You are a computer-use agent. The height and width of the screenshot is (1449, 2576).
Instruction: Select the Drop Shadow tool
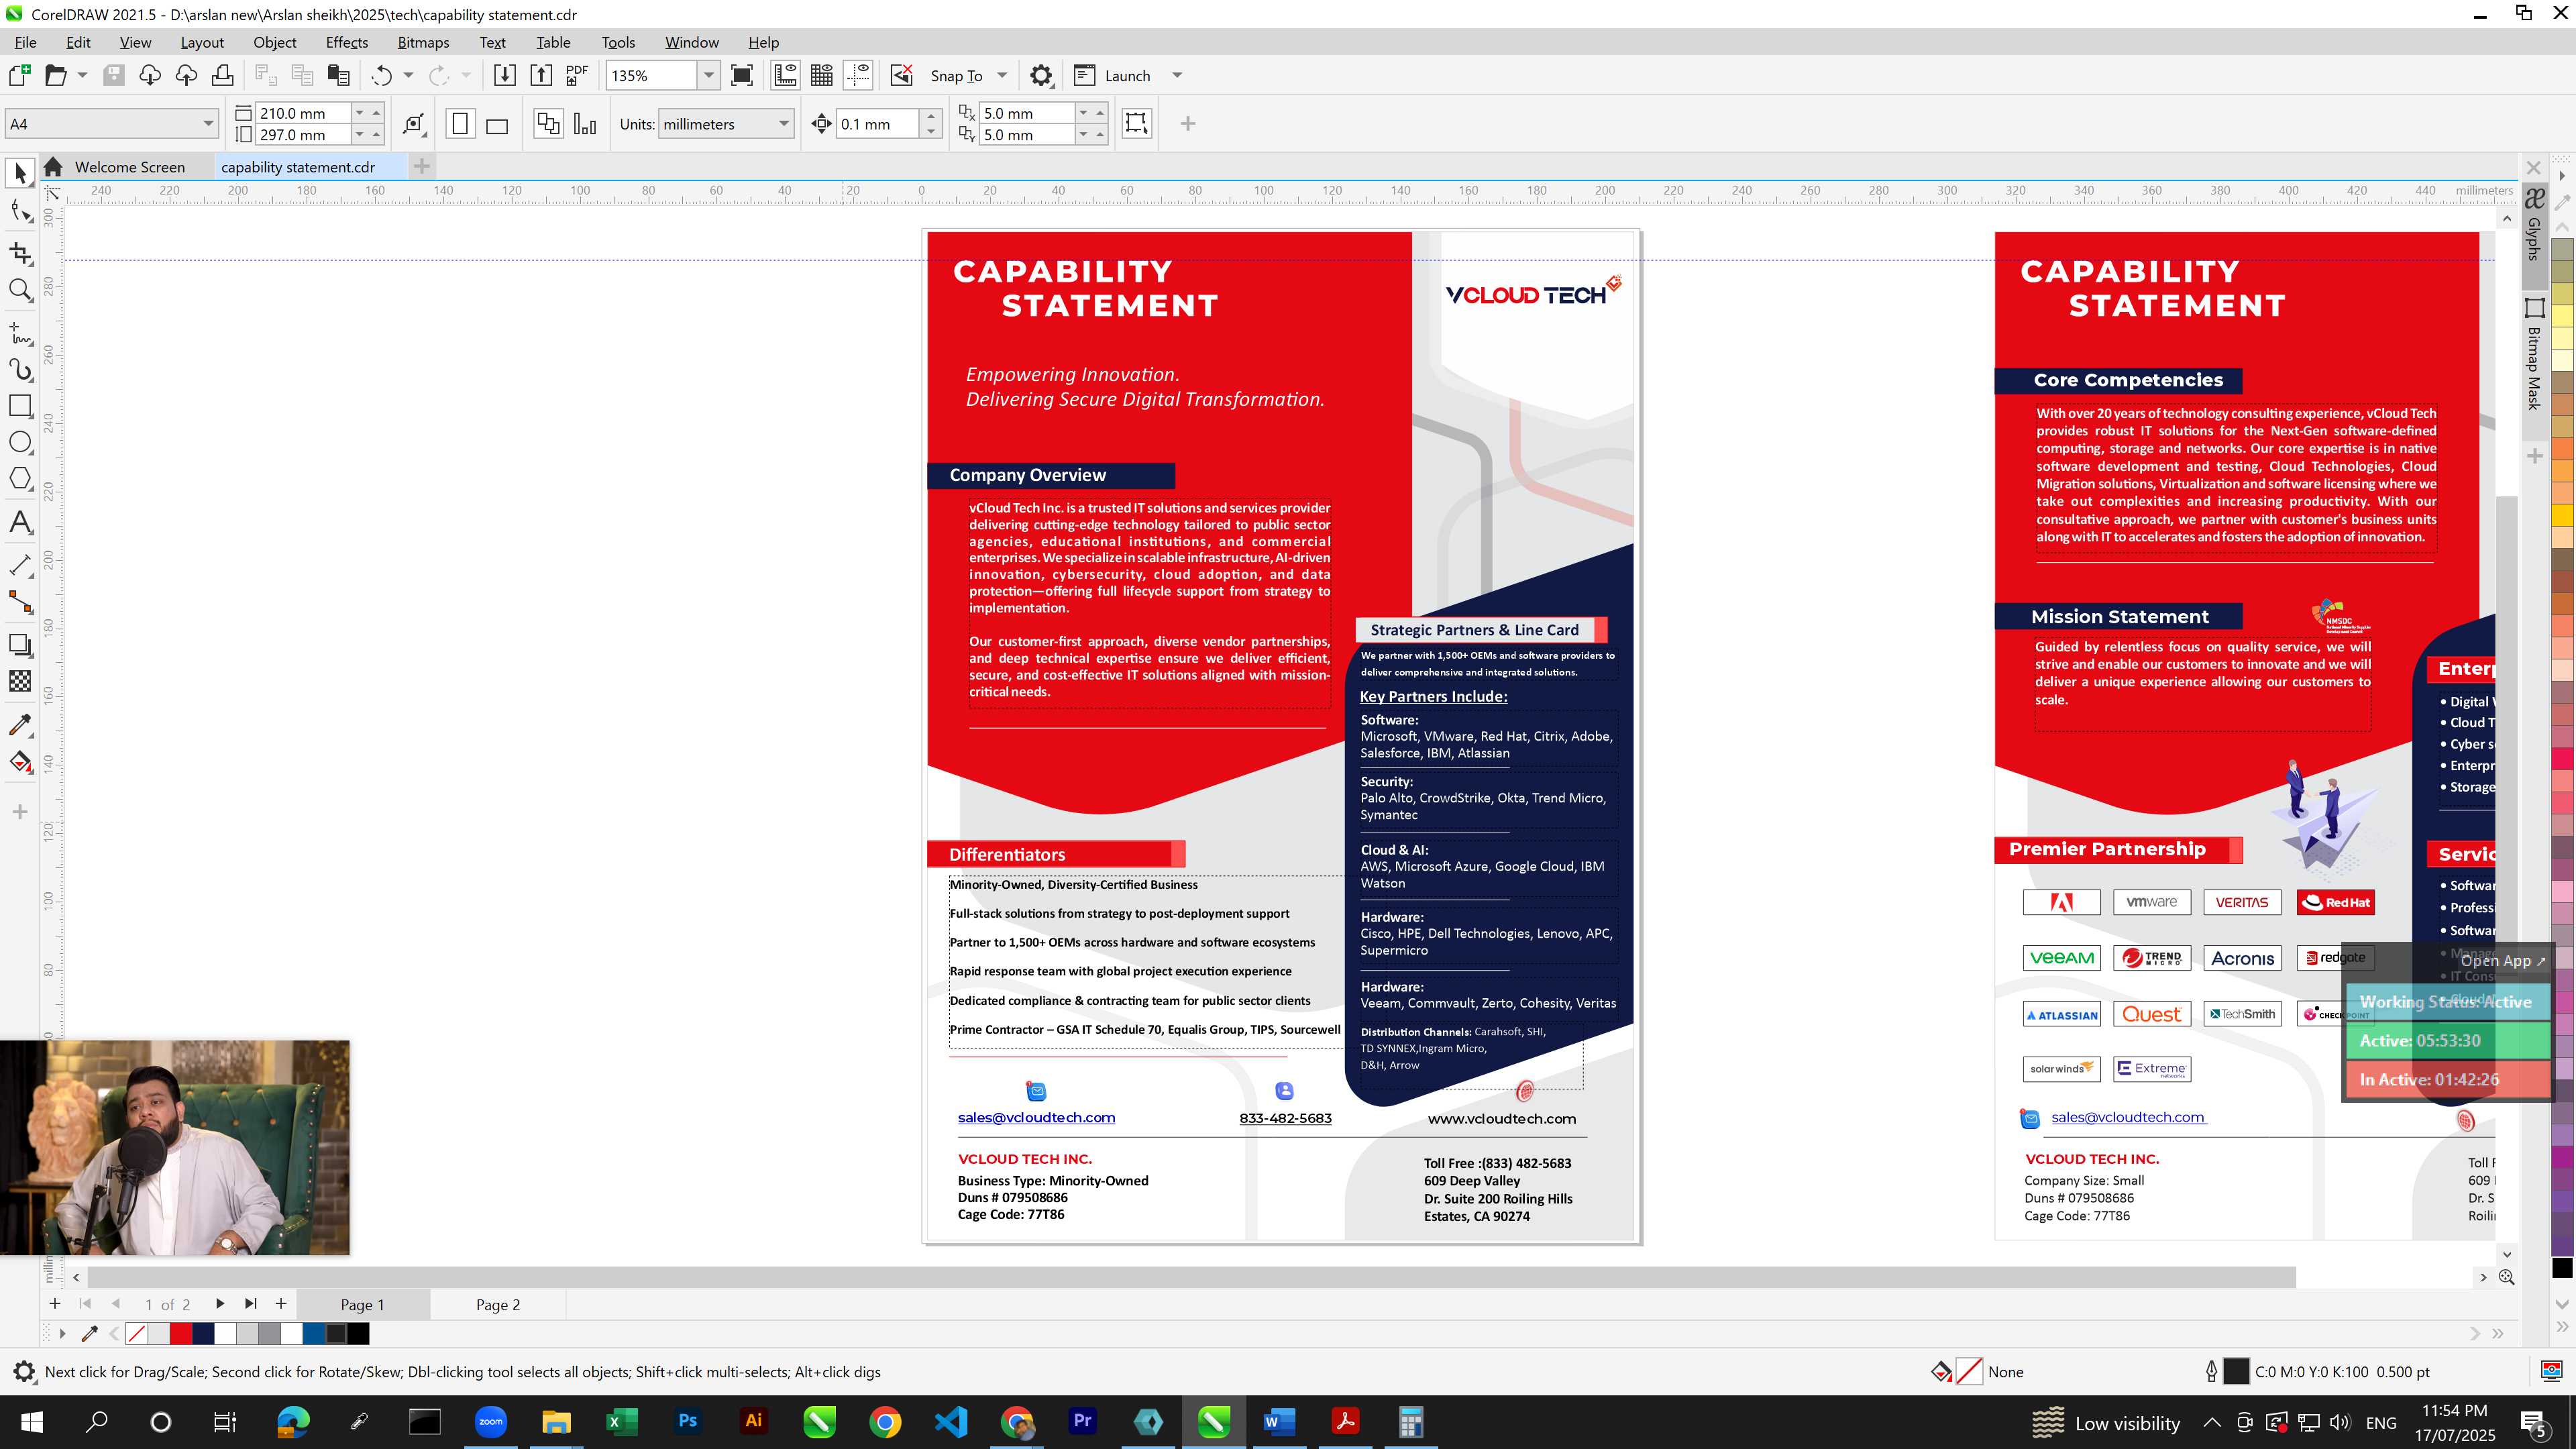(x=20, y=645)
